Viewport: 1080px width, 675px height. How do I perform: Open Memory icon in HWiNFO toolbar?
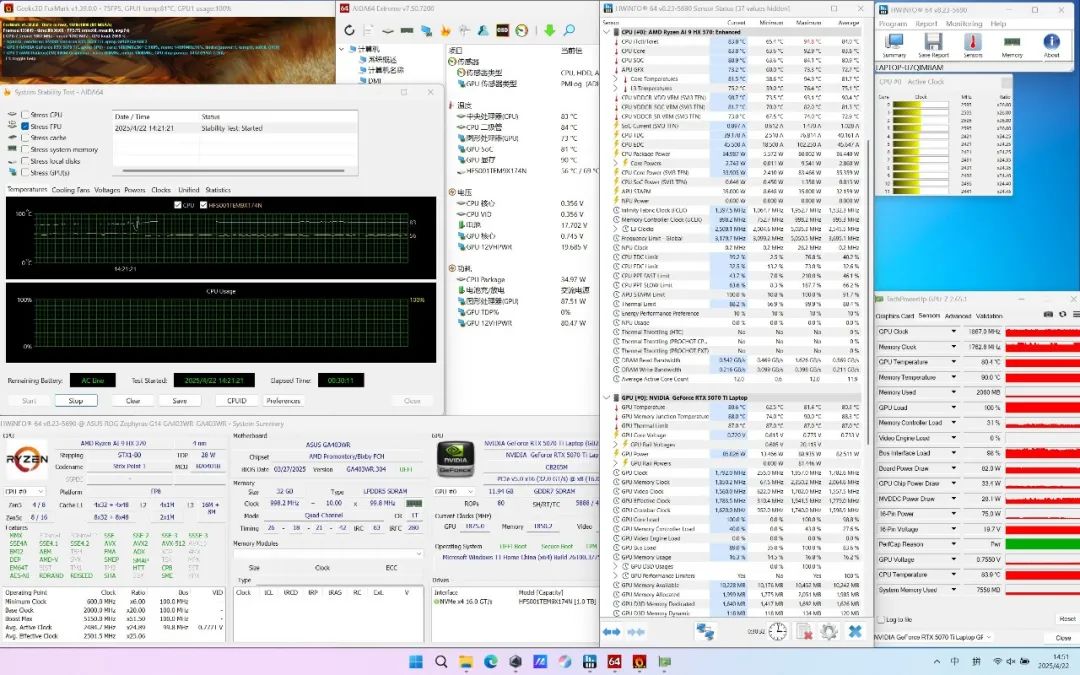pyautogui.click(x=1012, y=45)
